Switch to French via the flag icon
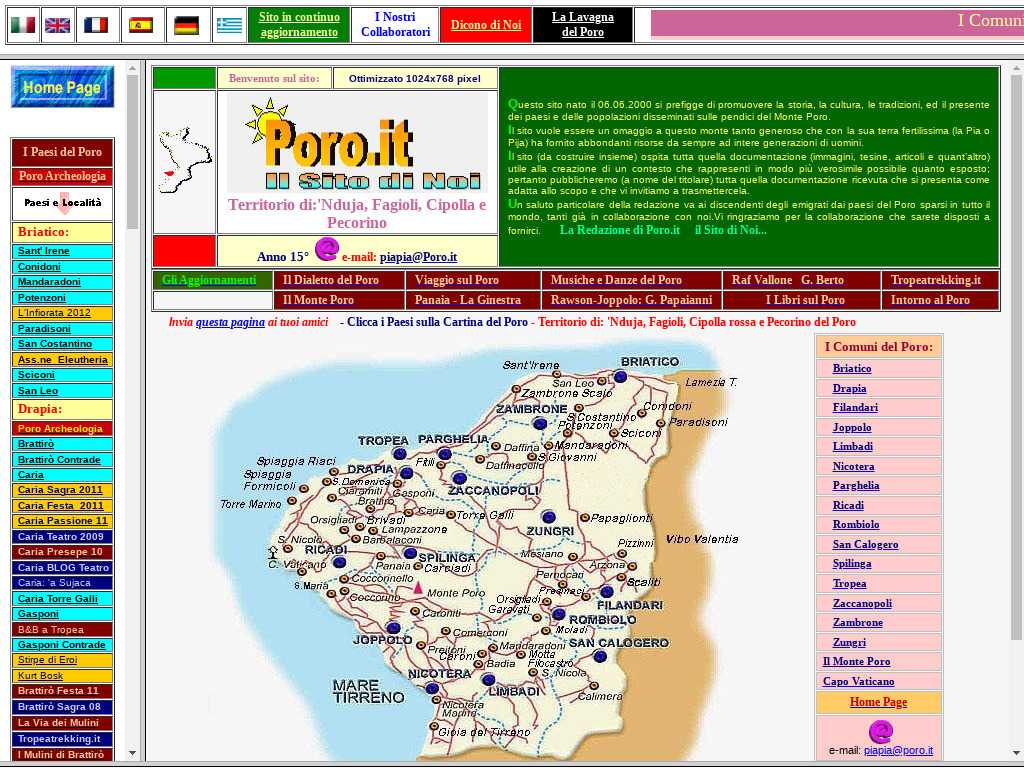The image size is (1024, 768). coord(96,25)
